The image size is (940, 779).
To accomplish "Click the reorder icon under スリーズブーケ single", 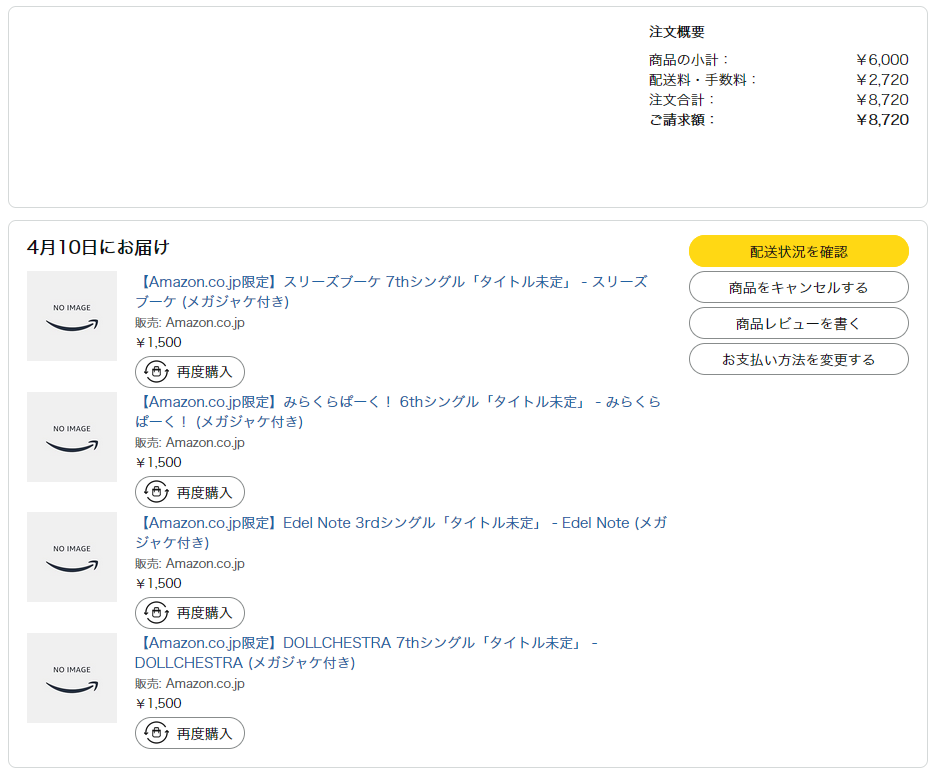I will pyautogui.click(x=156, y=372).
